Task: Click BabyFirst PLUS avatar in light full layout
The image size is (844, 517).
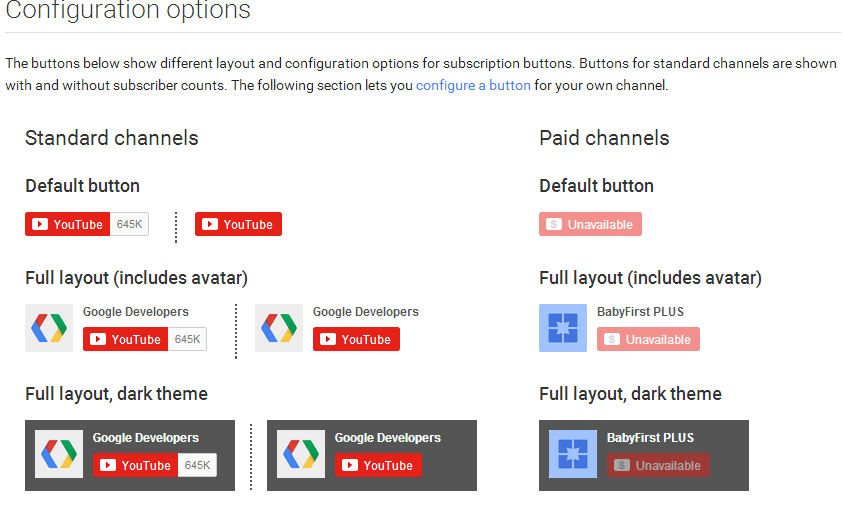Action: [563, 328]
